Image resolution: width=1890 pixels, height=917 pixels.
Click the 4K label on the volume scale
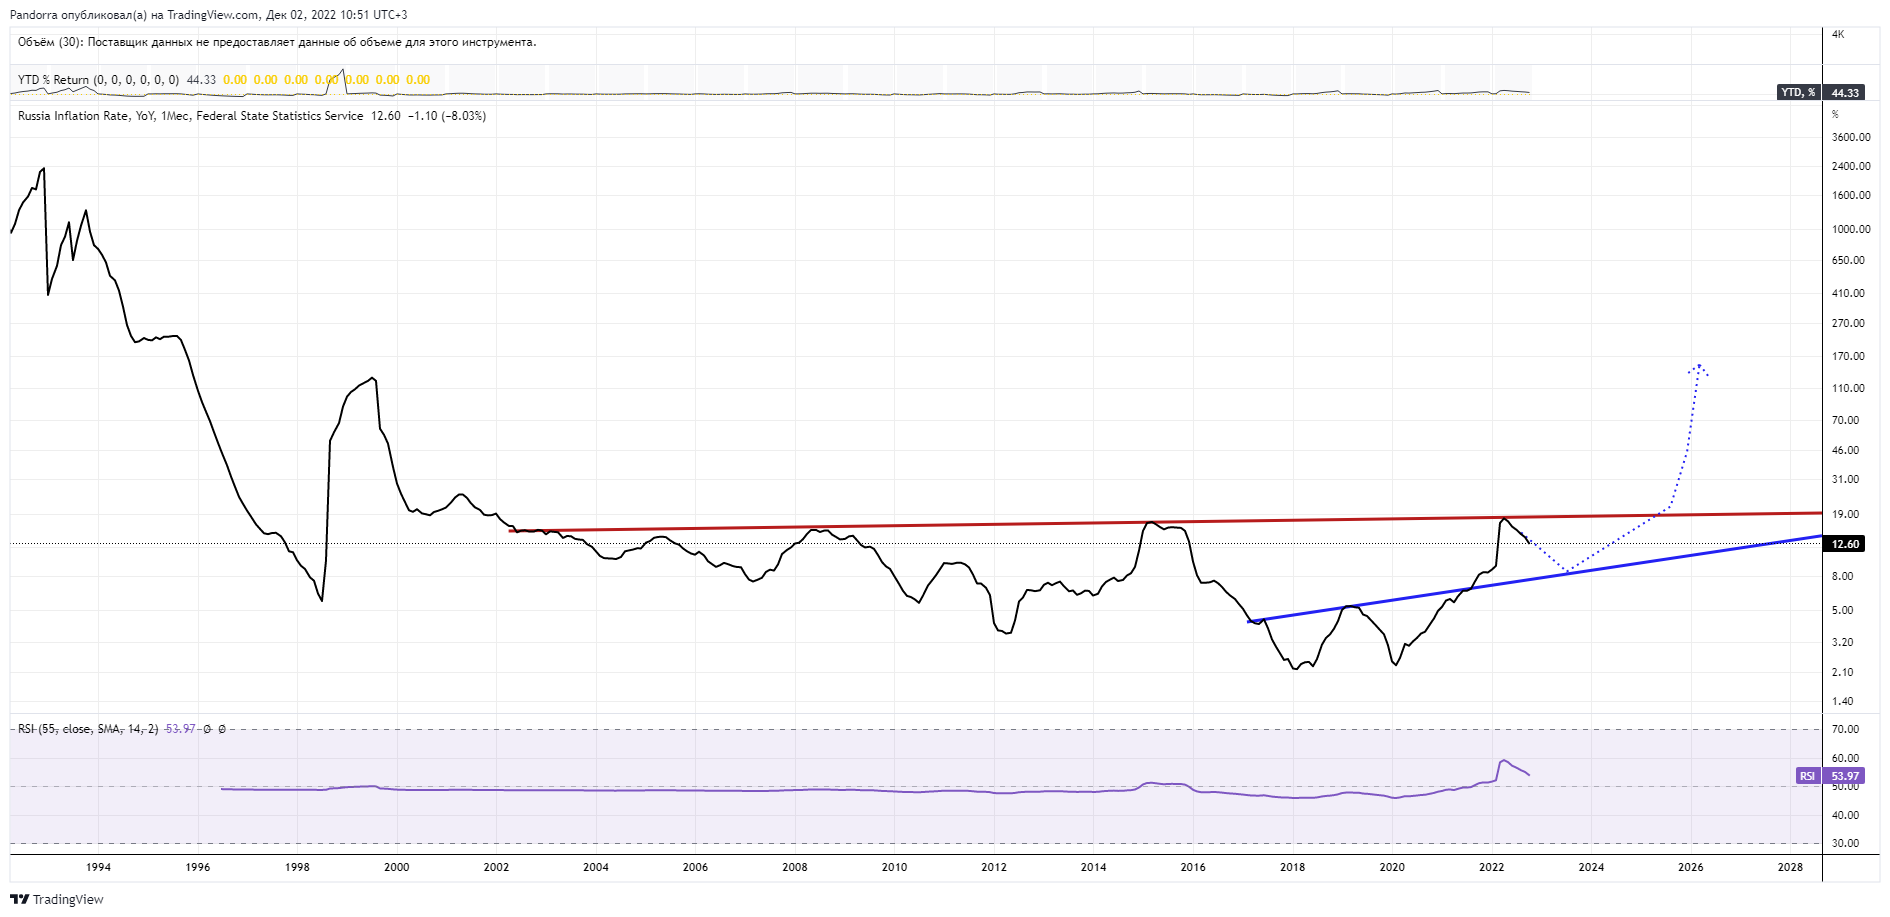pyautogui.click(x=1838, y=34)
